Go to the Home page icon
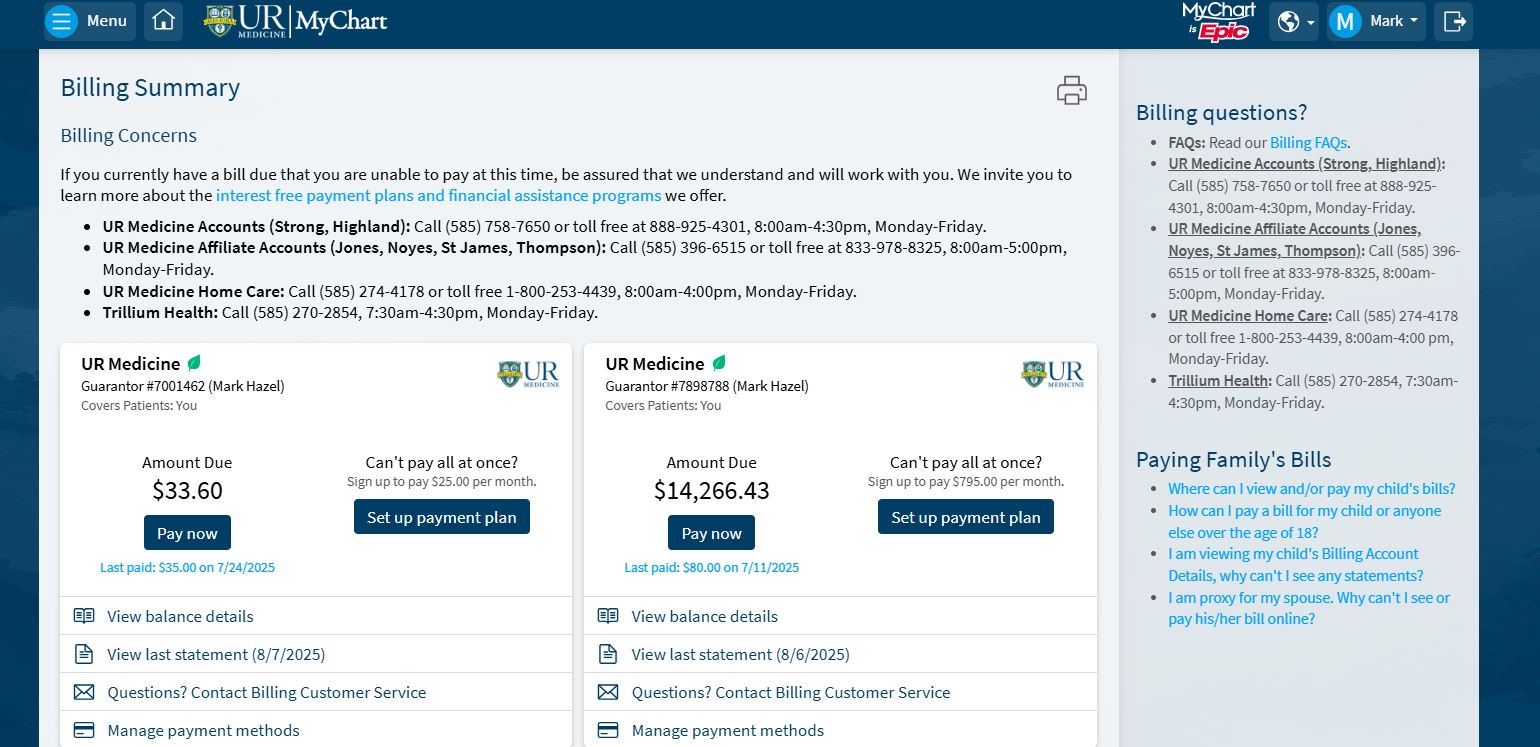1540x747 pixels. tap(163, 21)
